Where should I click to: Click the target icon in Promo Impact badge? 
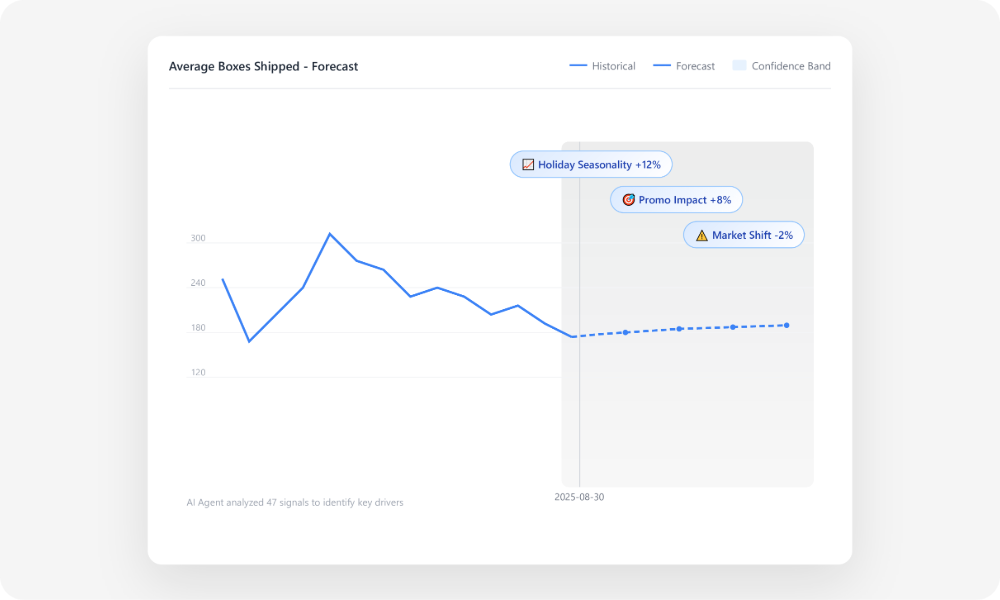628,200
